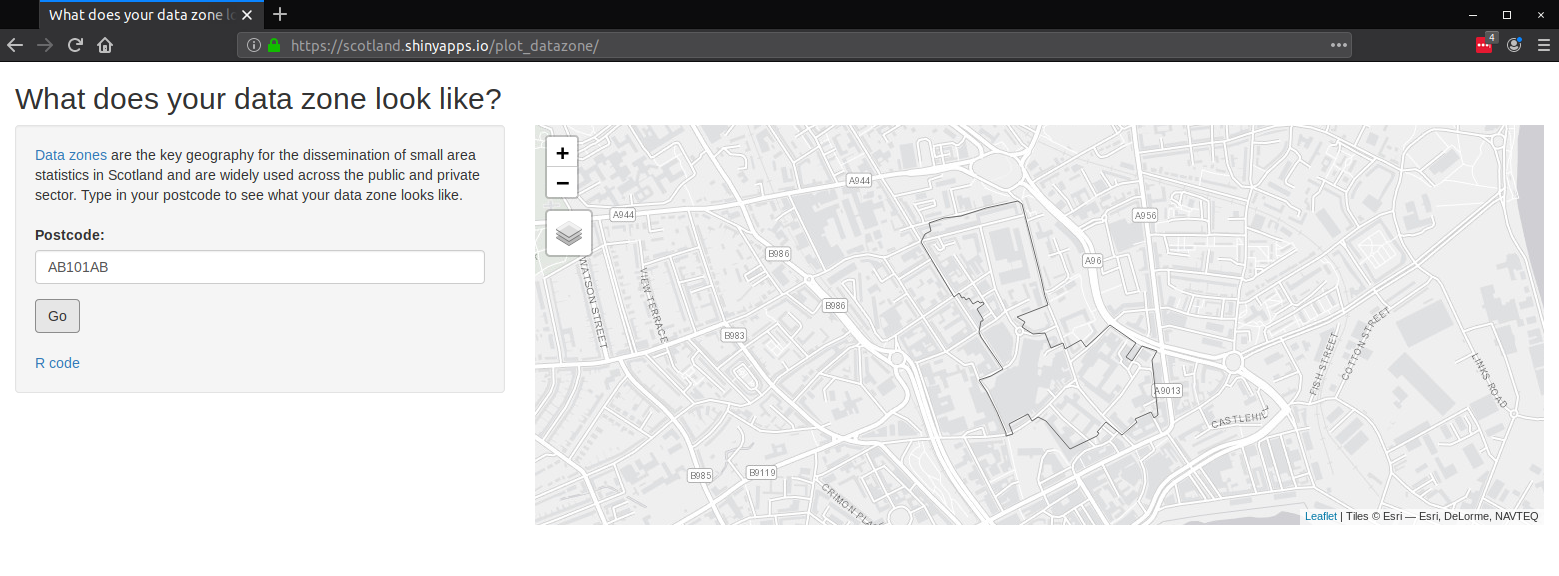Open the browser hamburger menu
Viewport: 1559px width, 576px height.
pyautogui.click(x=1543, y=45)
